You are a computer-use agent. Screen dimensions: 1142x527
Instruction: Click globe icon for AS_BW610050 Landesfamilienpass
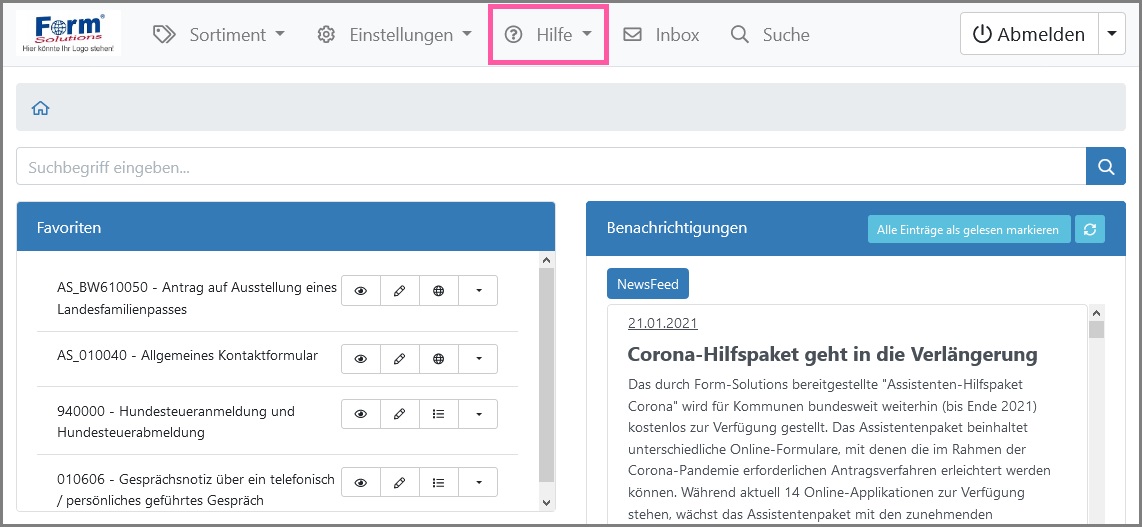tap(438, 291)
